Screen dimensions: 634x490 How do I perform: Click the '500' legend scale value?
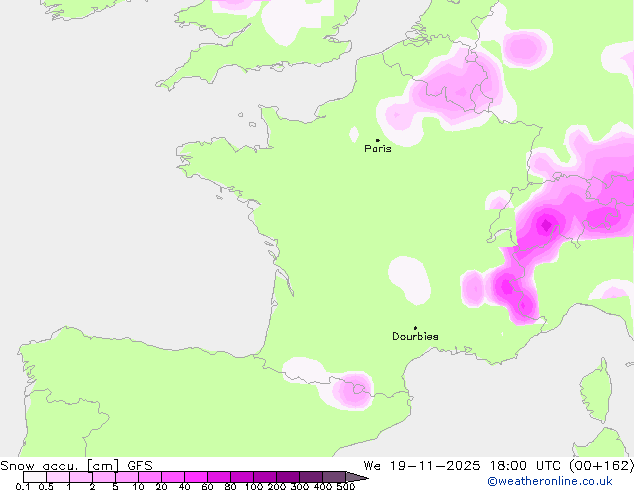[x=346, y=486]
